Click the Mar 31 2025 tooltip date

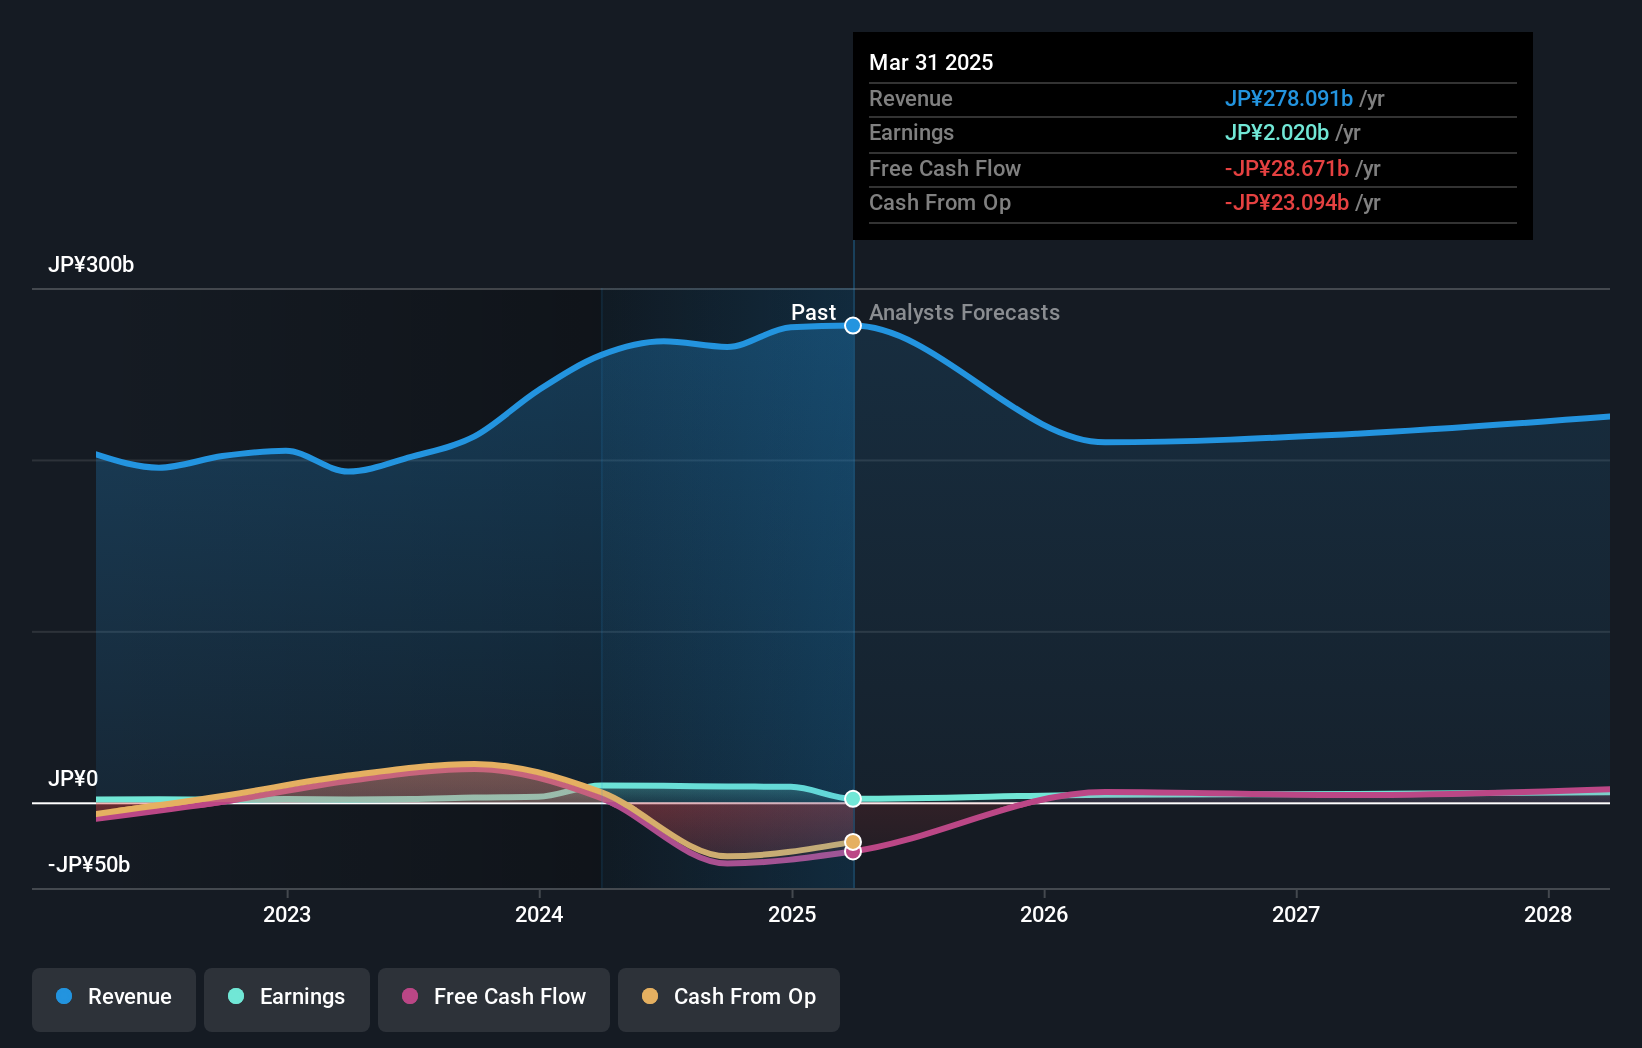[x=931, y=62]
